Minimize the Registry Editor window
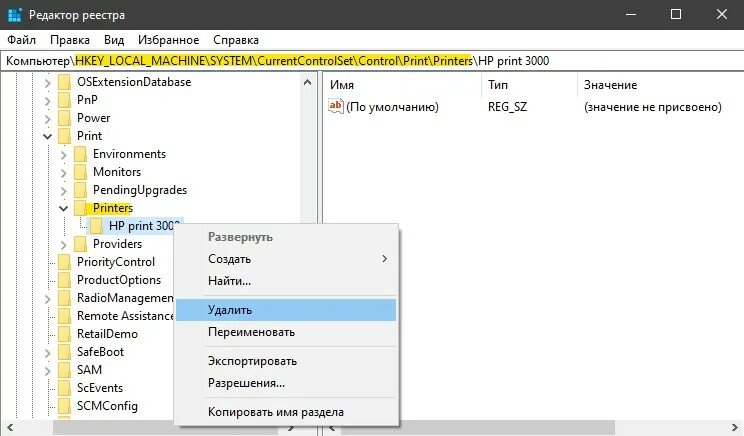744x436 pixels. coord(631,15)
